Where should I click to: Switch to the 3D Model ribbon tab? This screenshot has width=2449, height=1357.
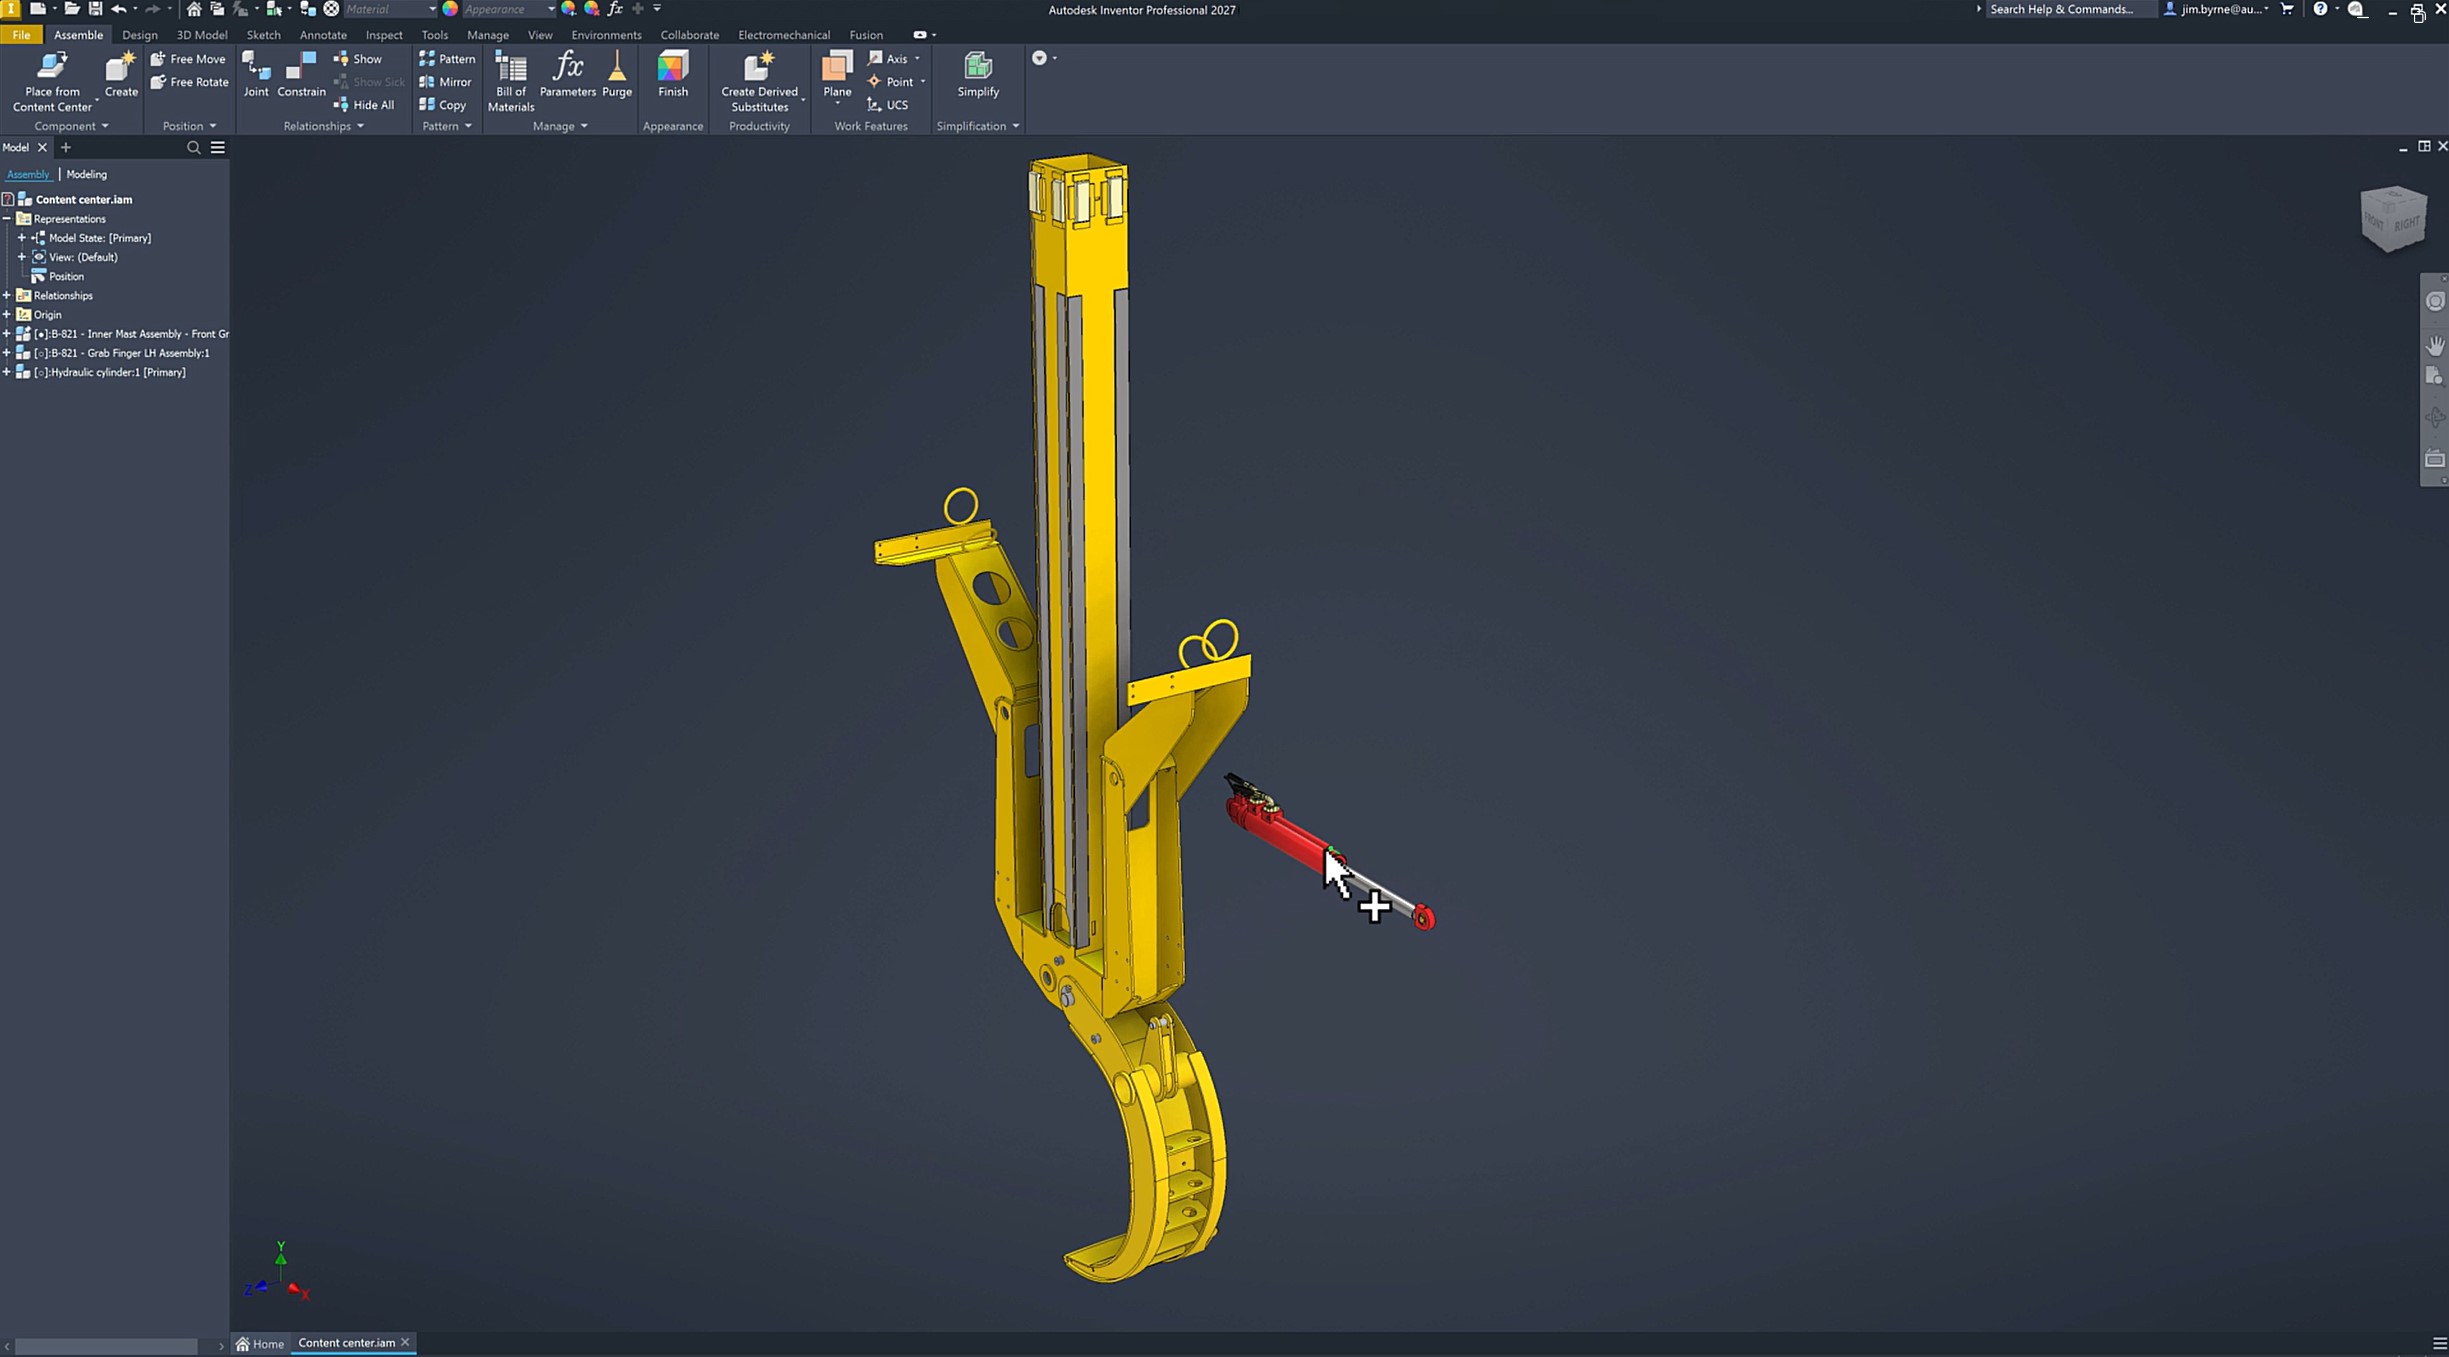click(201, 35)
